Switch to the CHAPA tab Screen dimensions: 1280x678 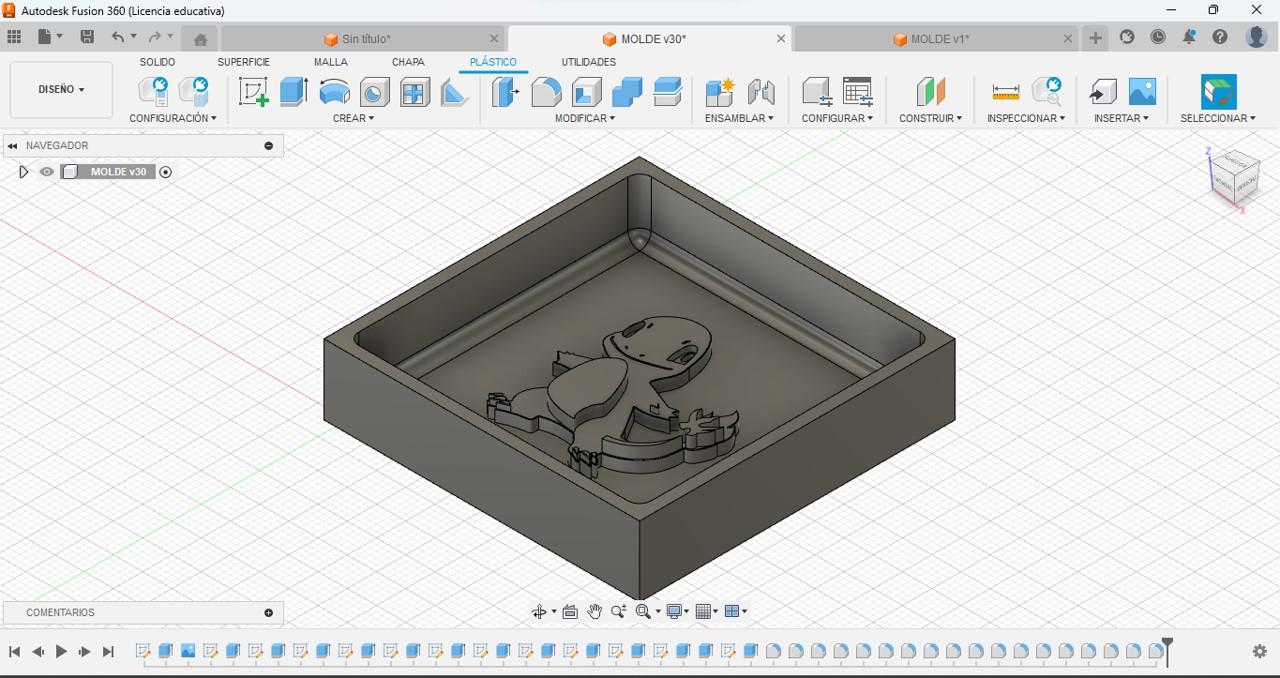[x=408, y=62]
